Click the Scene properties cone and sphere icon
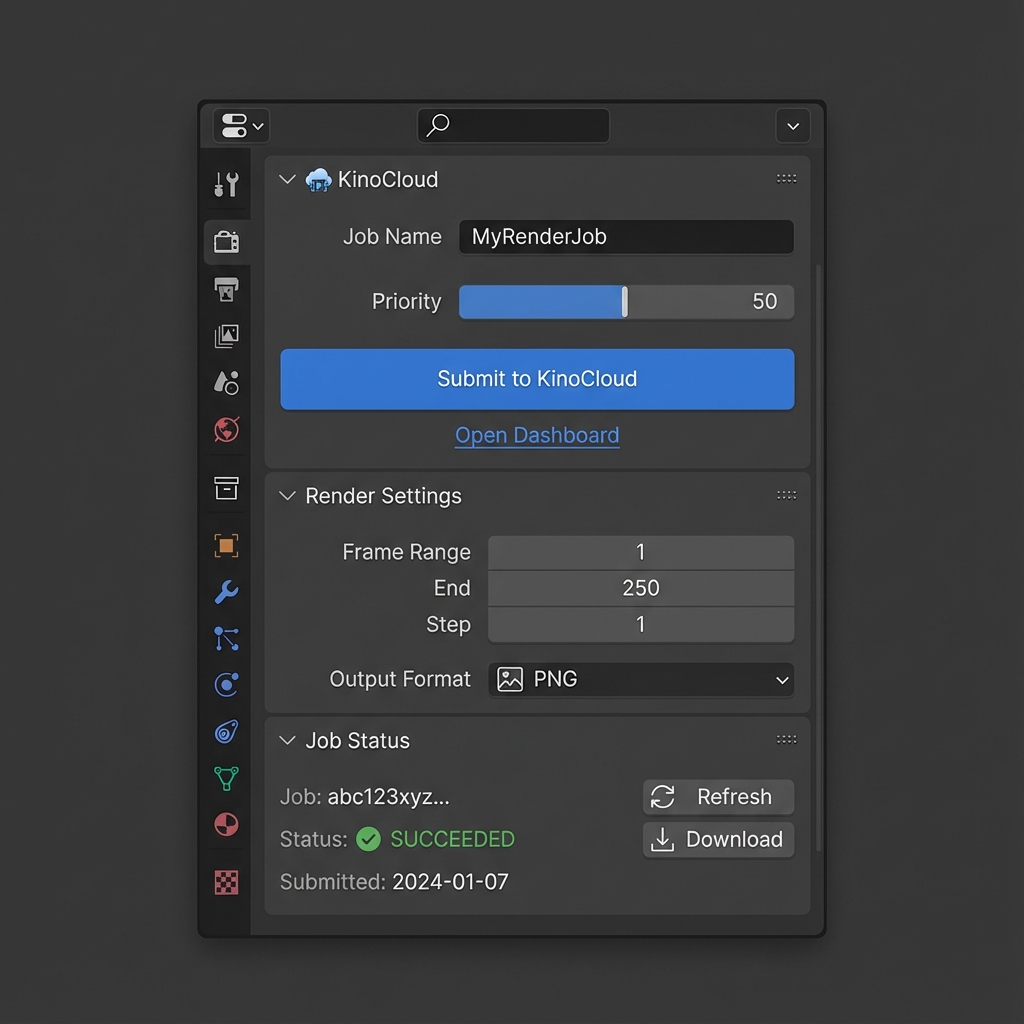Image resolution: width=1024 pixels, height=1024 pixels. [x=227, y=382]
